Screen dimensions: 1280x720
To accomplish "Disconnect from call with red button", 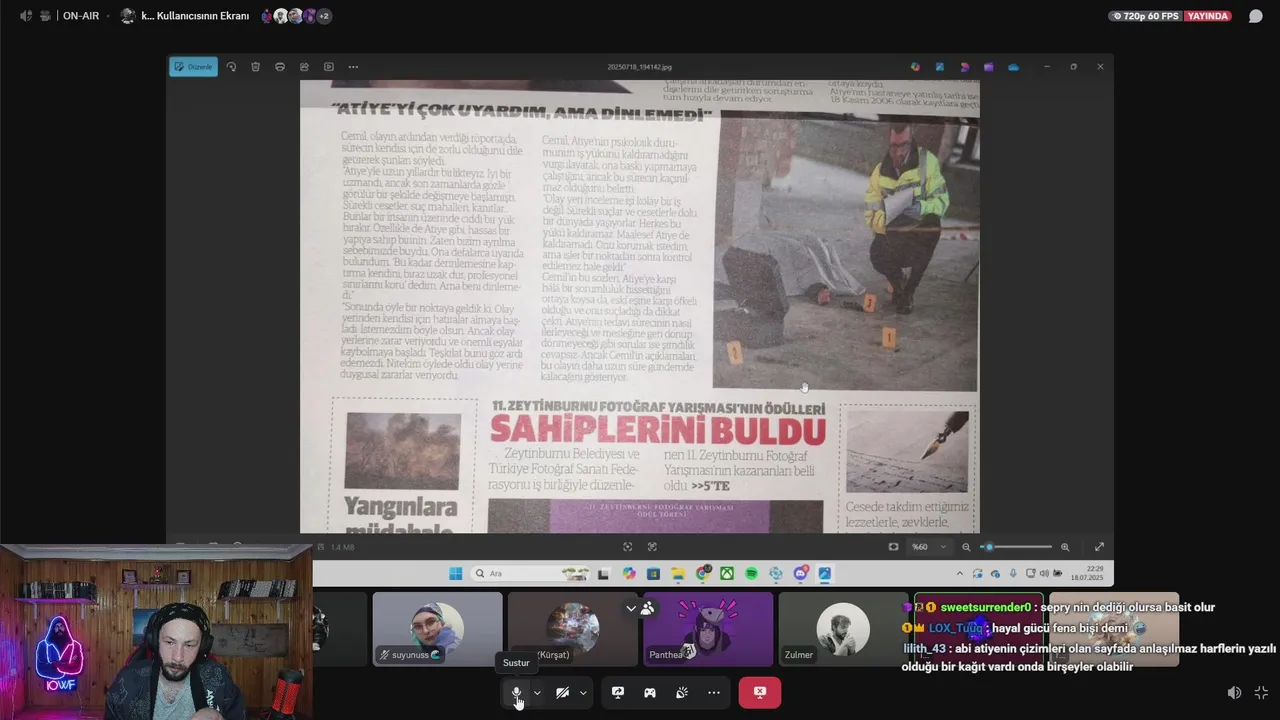I will coord(759,692).
